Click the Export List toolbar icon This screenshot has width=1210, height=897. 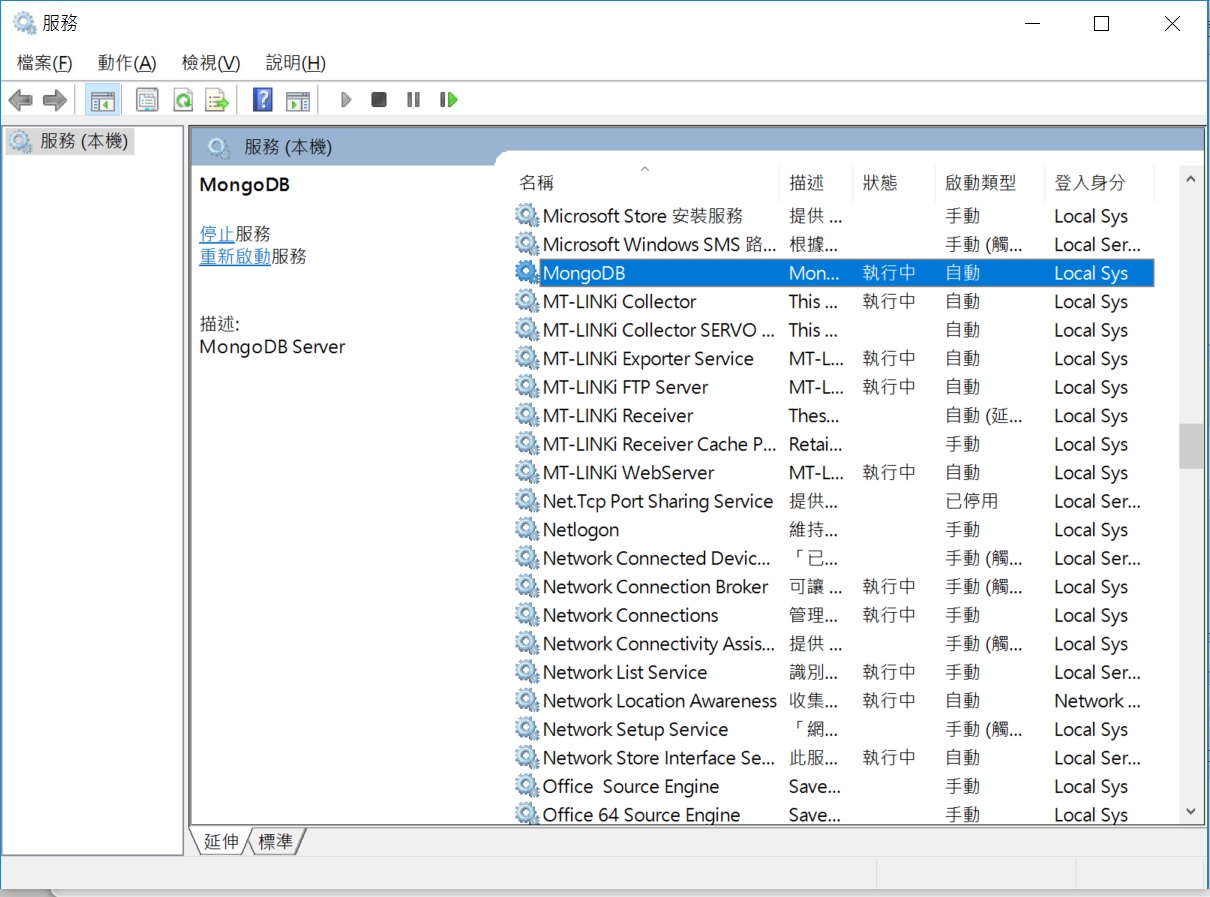click(217, 100)
